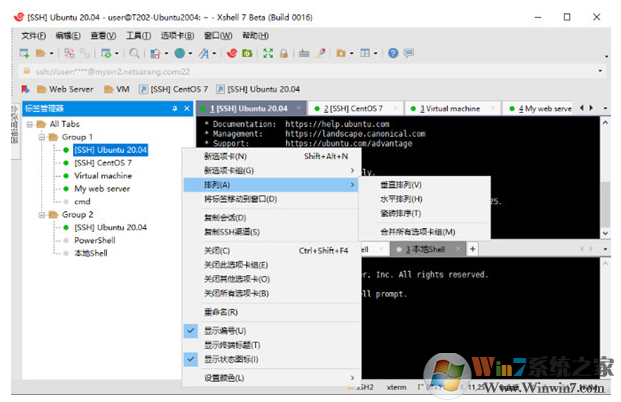
Task: Add a new tab with the plus button
Action: coord(472,249)
